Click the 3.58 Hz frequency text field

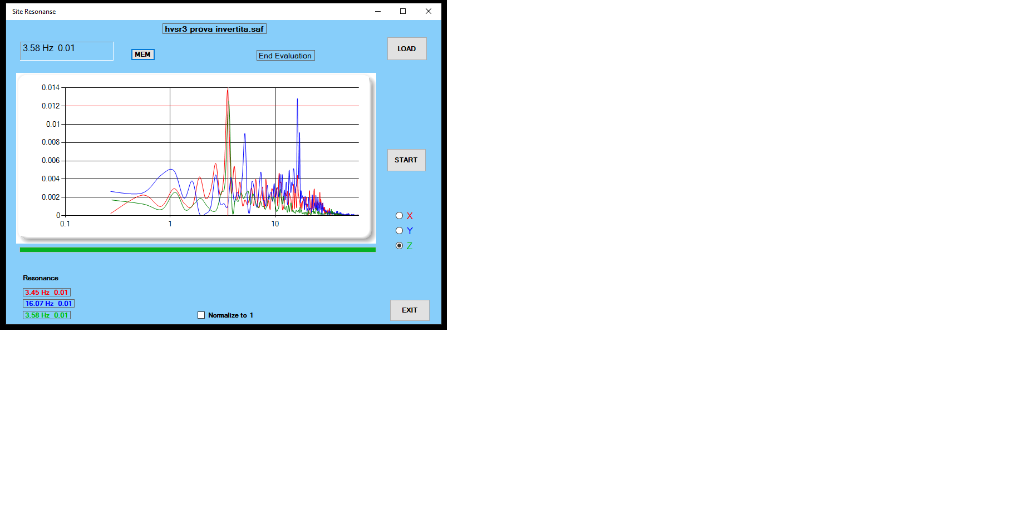[66, 49]
